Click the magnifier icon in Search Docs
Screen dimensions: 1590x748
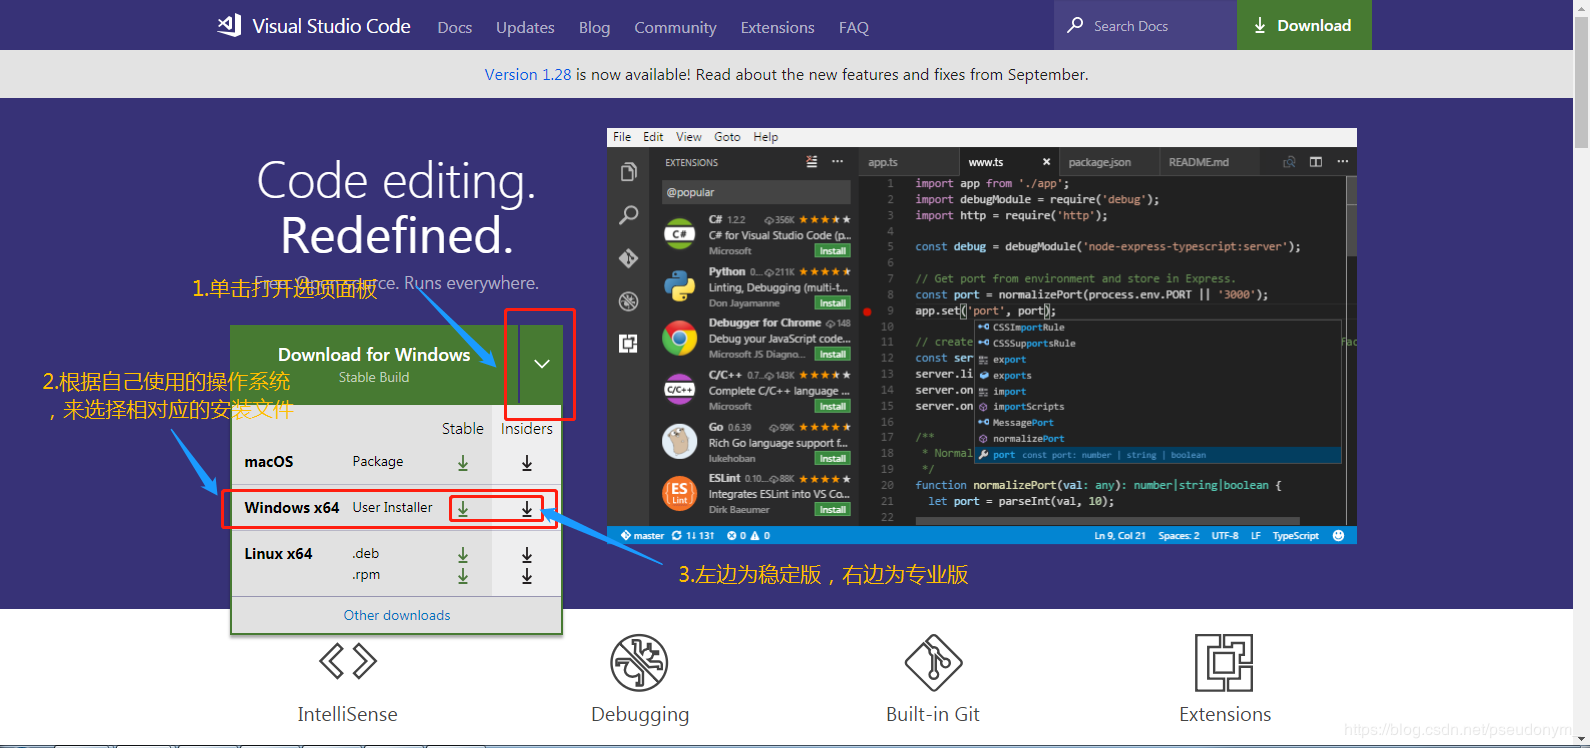[x=1075, y=25]
